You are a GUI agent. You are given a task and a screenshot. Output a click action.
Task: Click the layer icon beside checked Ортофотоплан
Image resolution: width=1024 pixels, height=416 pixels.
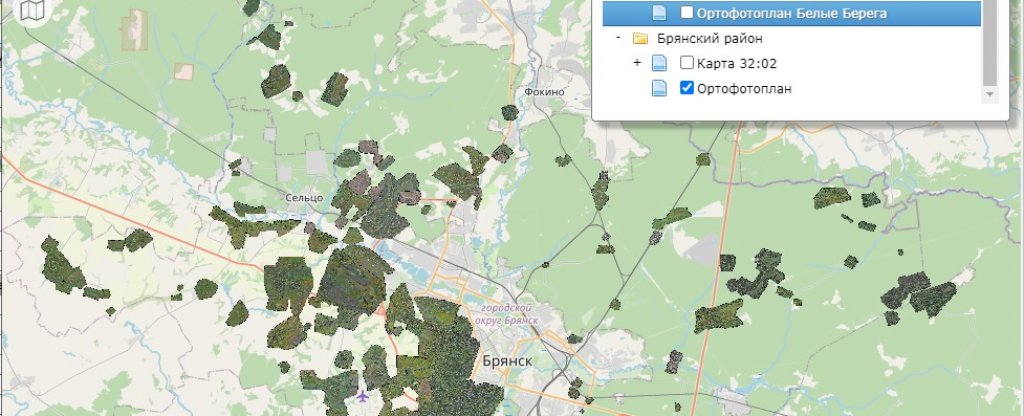659,88
